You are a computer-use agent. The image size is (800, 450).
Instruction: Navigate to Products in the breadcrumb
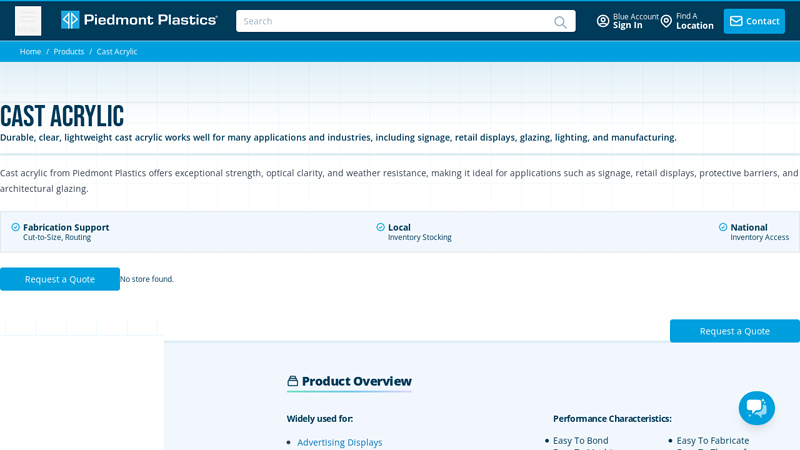[x=69, y=52]
